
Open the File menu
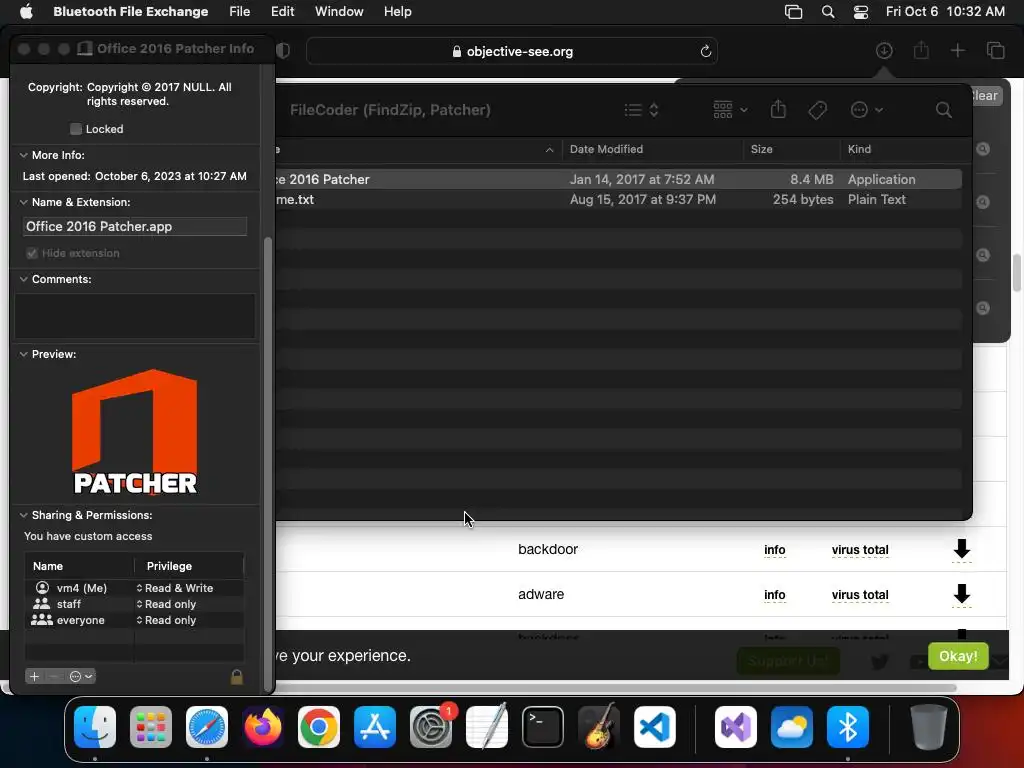240,12
